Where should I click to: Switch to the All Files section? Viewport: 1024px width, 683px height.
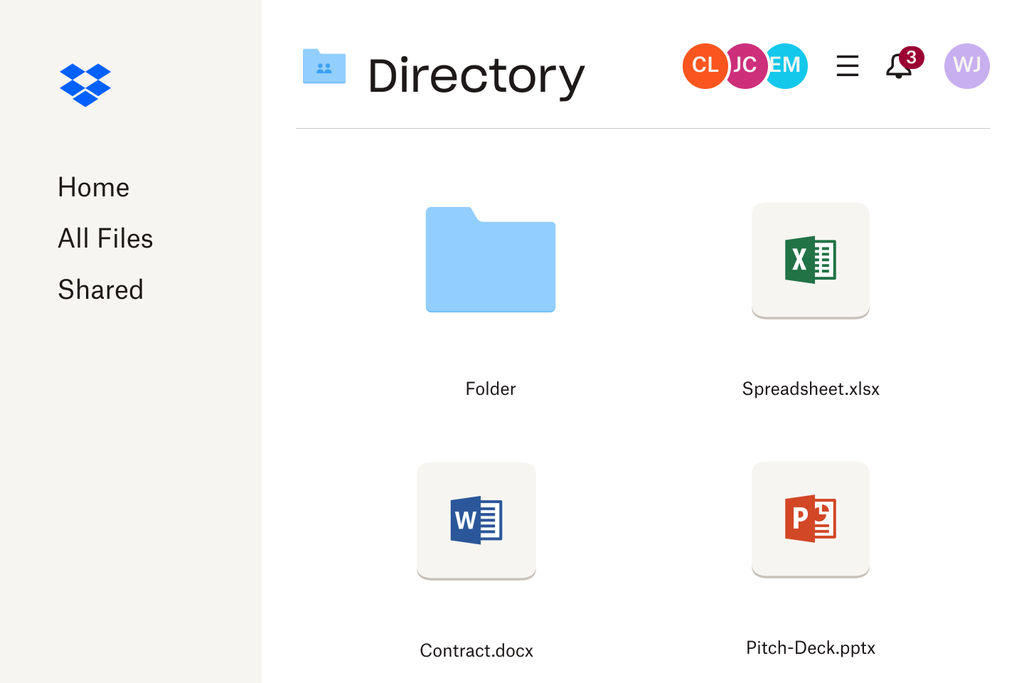coord(105,238)
